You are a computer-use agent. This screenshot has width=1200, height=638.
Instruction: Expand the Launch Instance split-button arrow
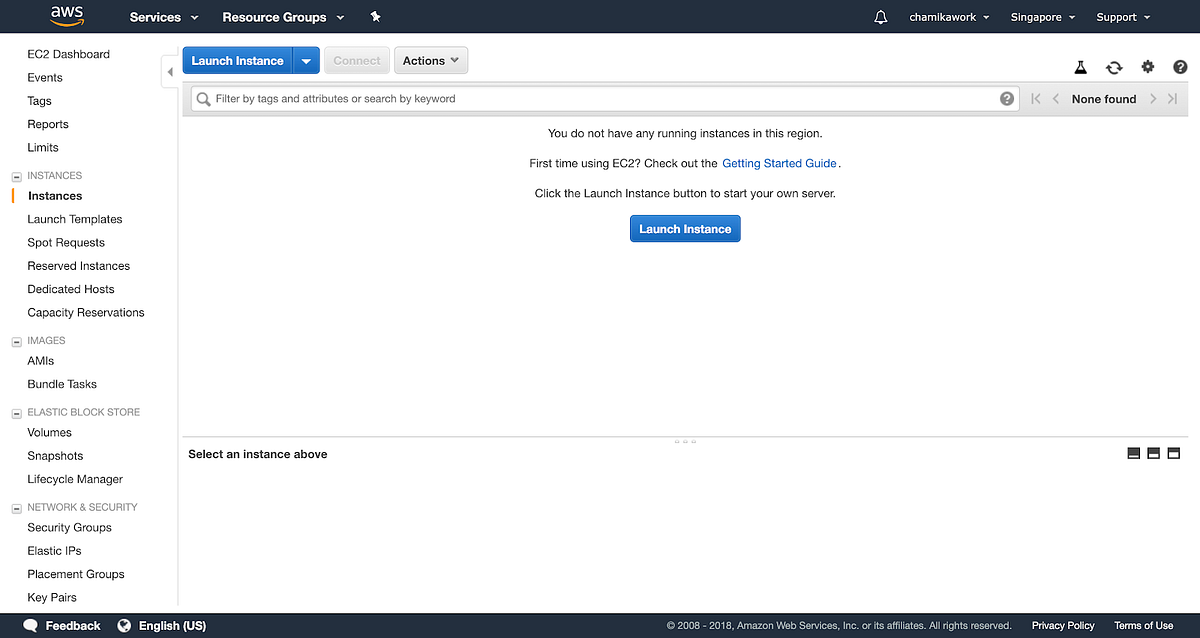tap(306, 60)
